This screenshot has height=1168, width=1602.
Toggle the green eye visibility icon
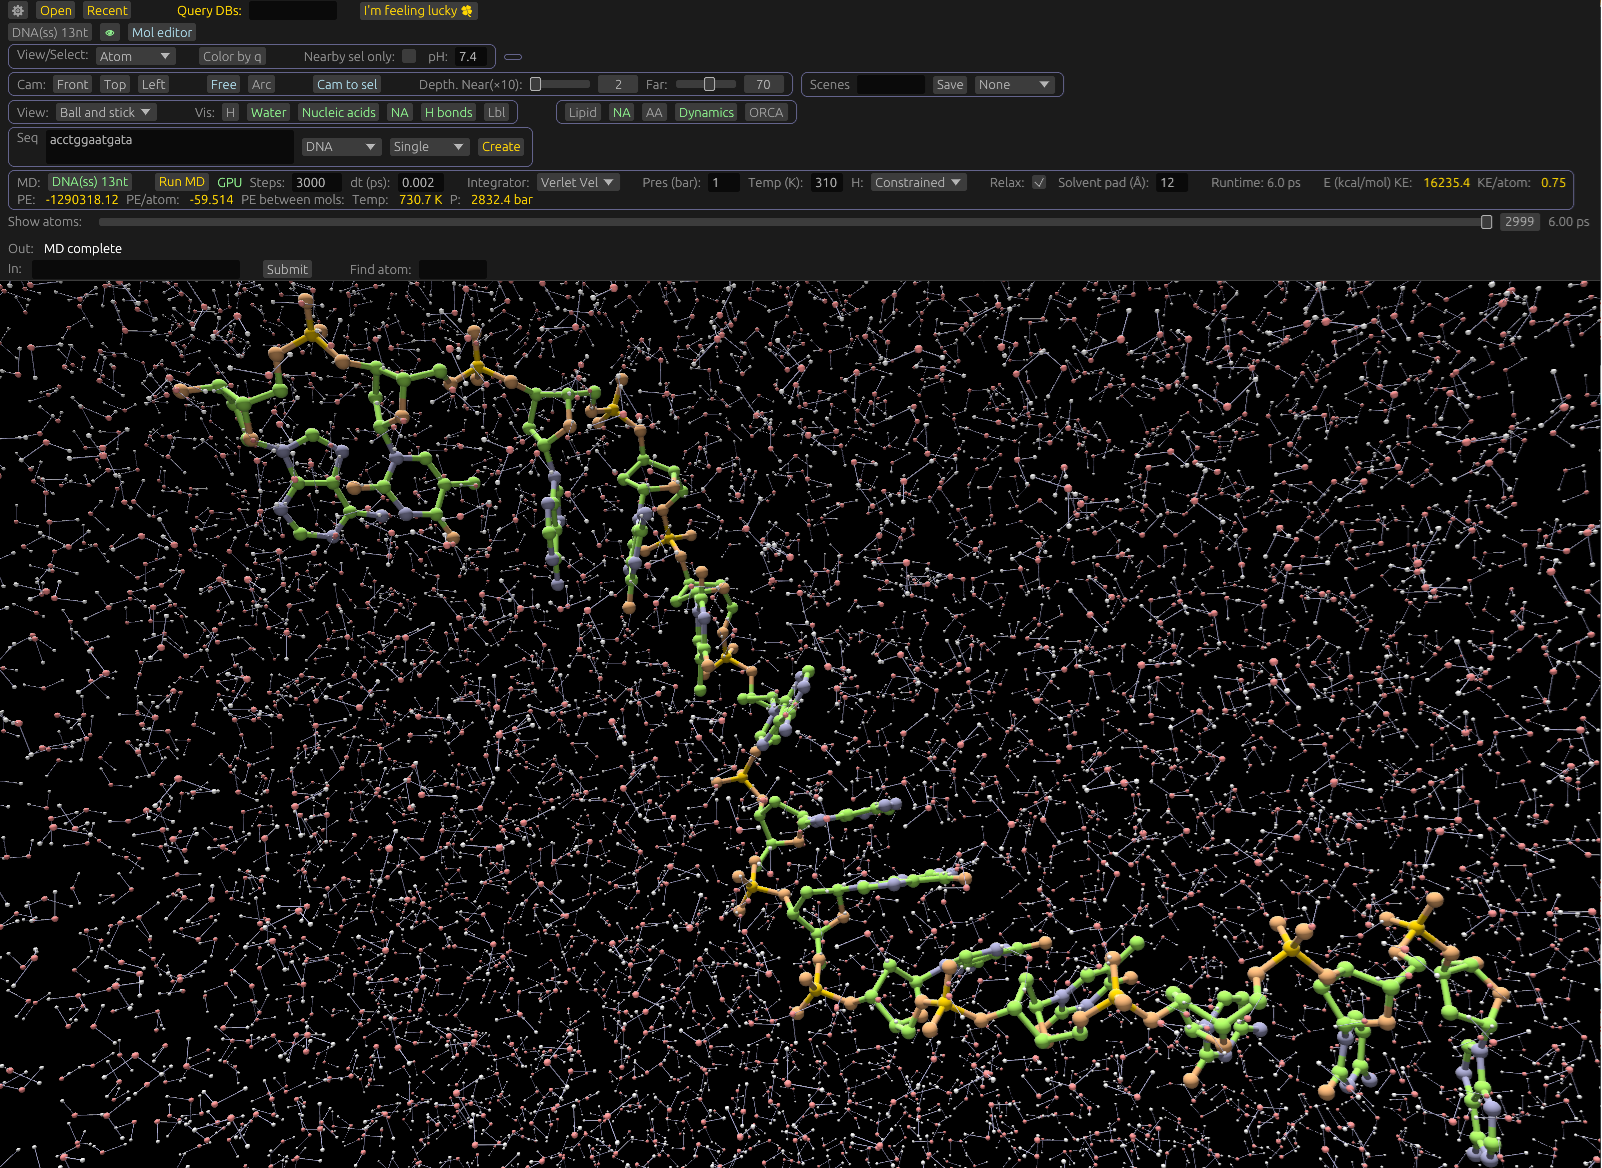(x=110, y=33)
